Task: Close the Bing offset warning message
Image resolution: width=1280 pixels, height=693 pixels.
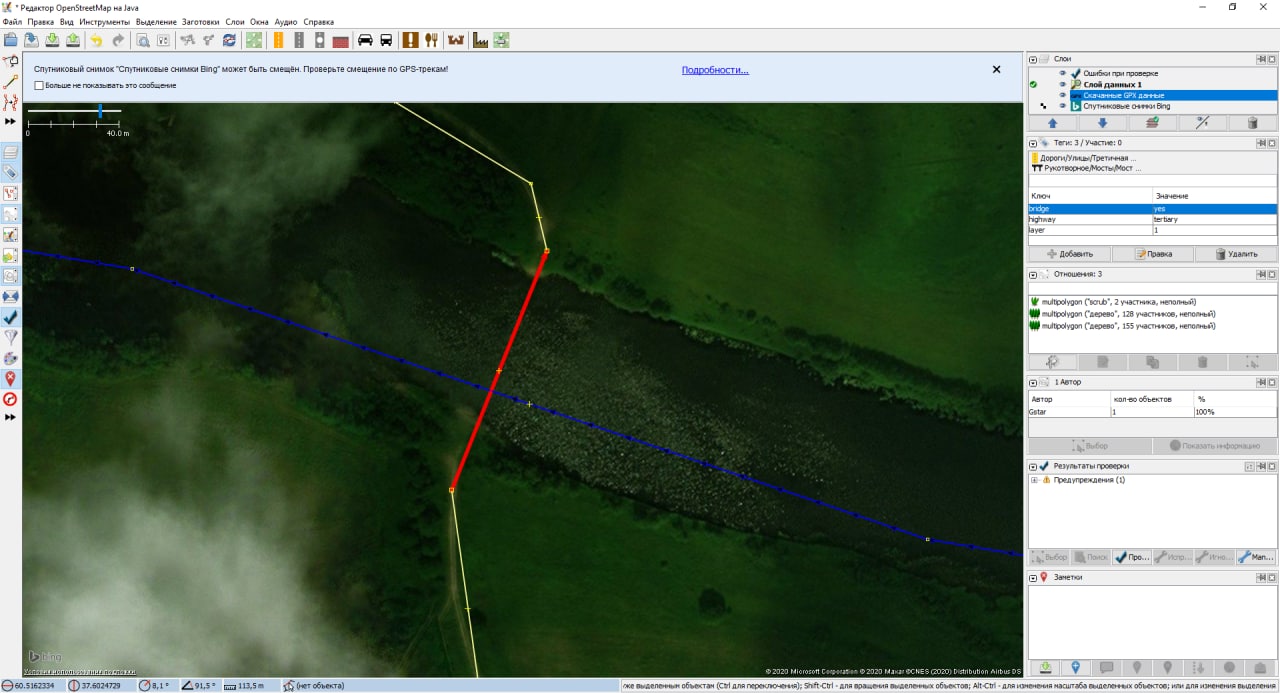Action: (996, 69)
